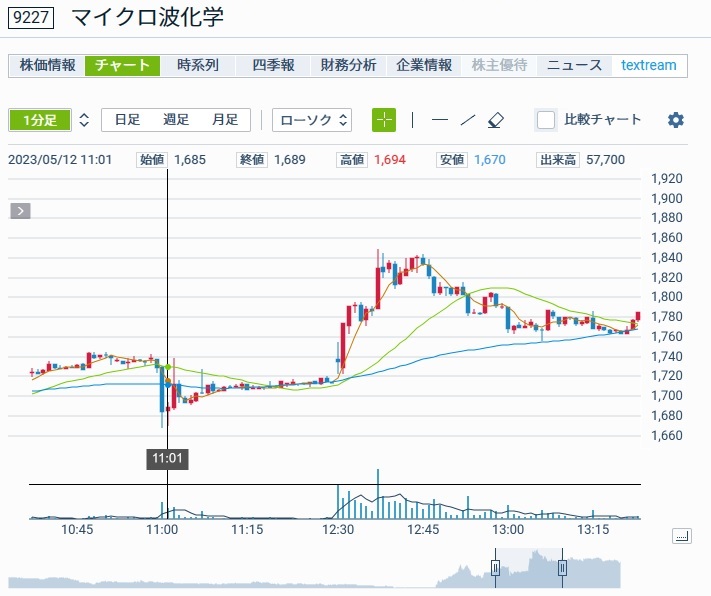Open minute interval stepper beside 1分足

click(x=84, y=120)
